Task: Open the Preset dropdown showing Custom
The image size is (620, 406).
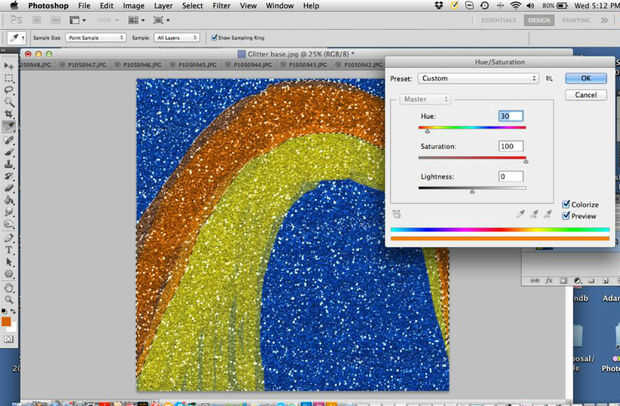Action: (478, 77)
